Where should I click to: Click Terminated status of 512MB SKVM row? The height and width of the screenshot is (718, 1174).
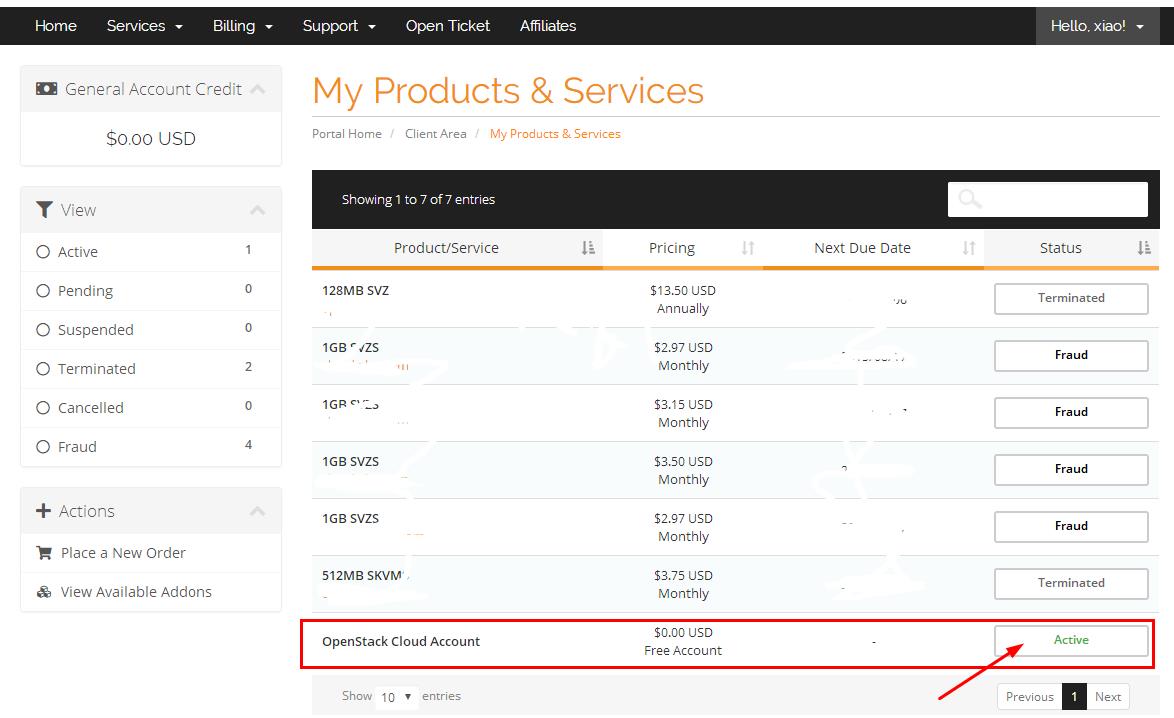pyautogui.click(x=1071, y=583)
